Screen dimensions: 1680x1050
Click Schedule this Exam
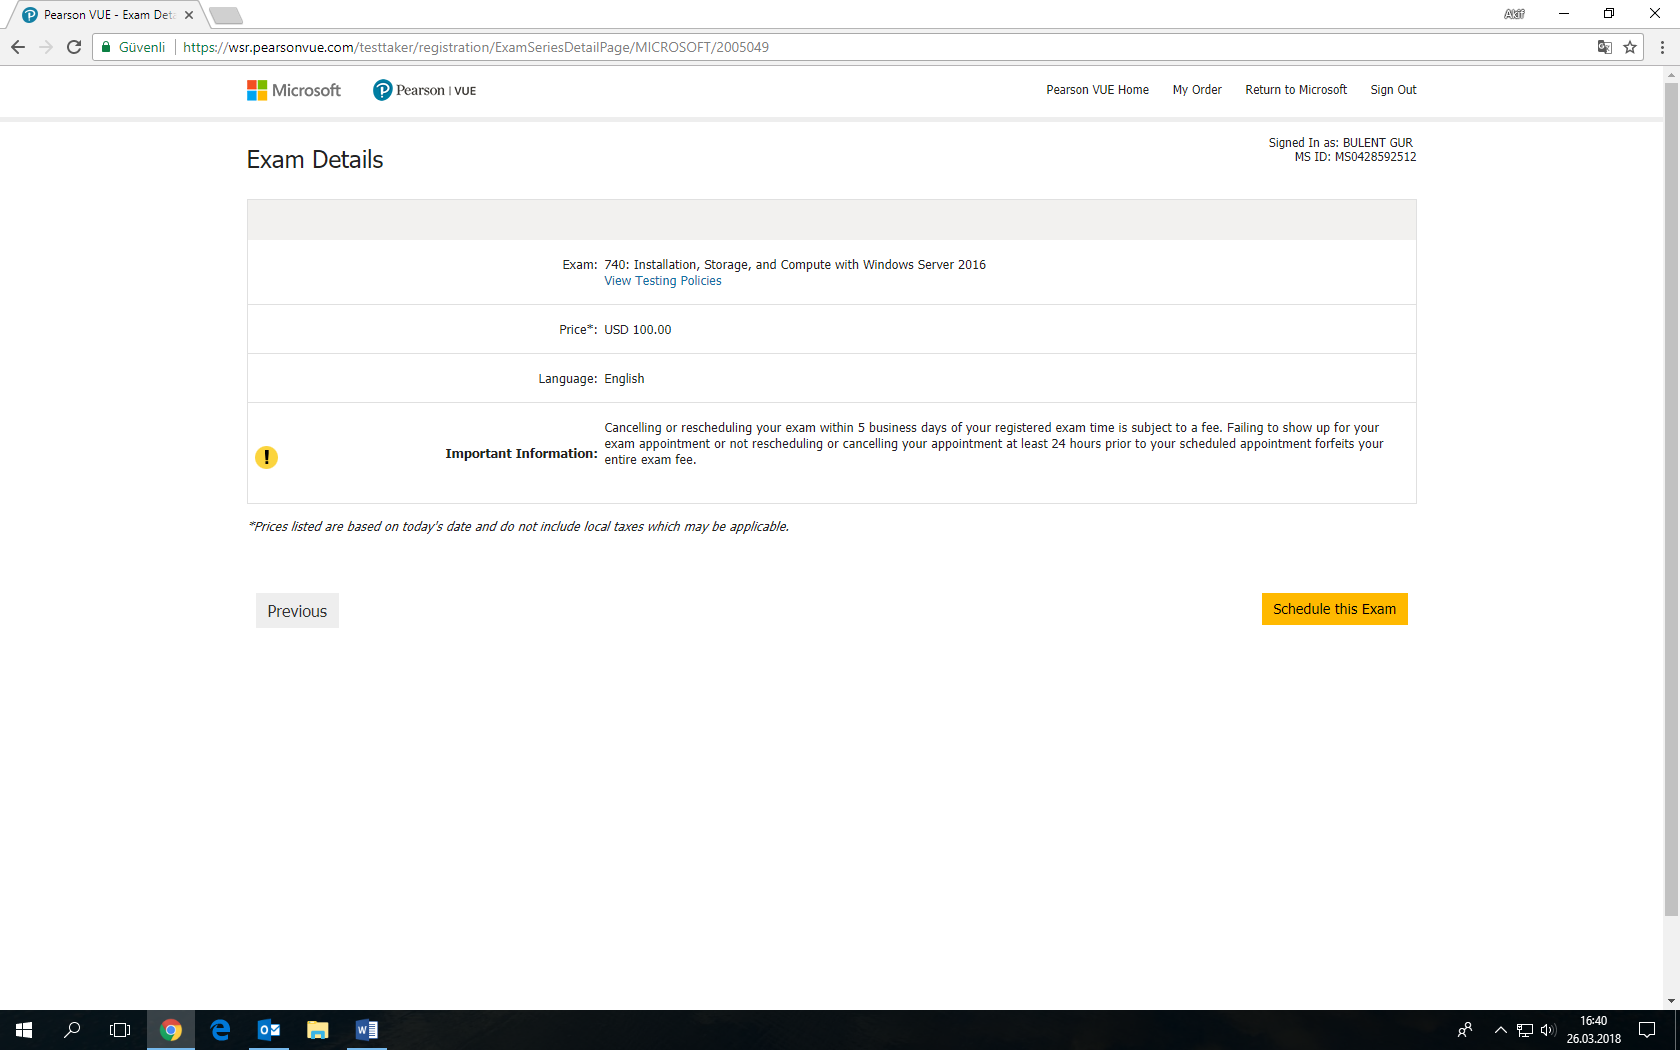click(1334, 609)
